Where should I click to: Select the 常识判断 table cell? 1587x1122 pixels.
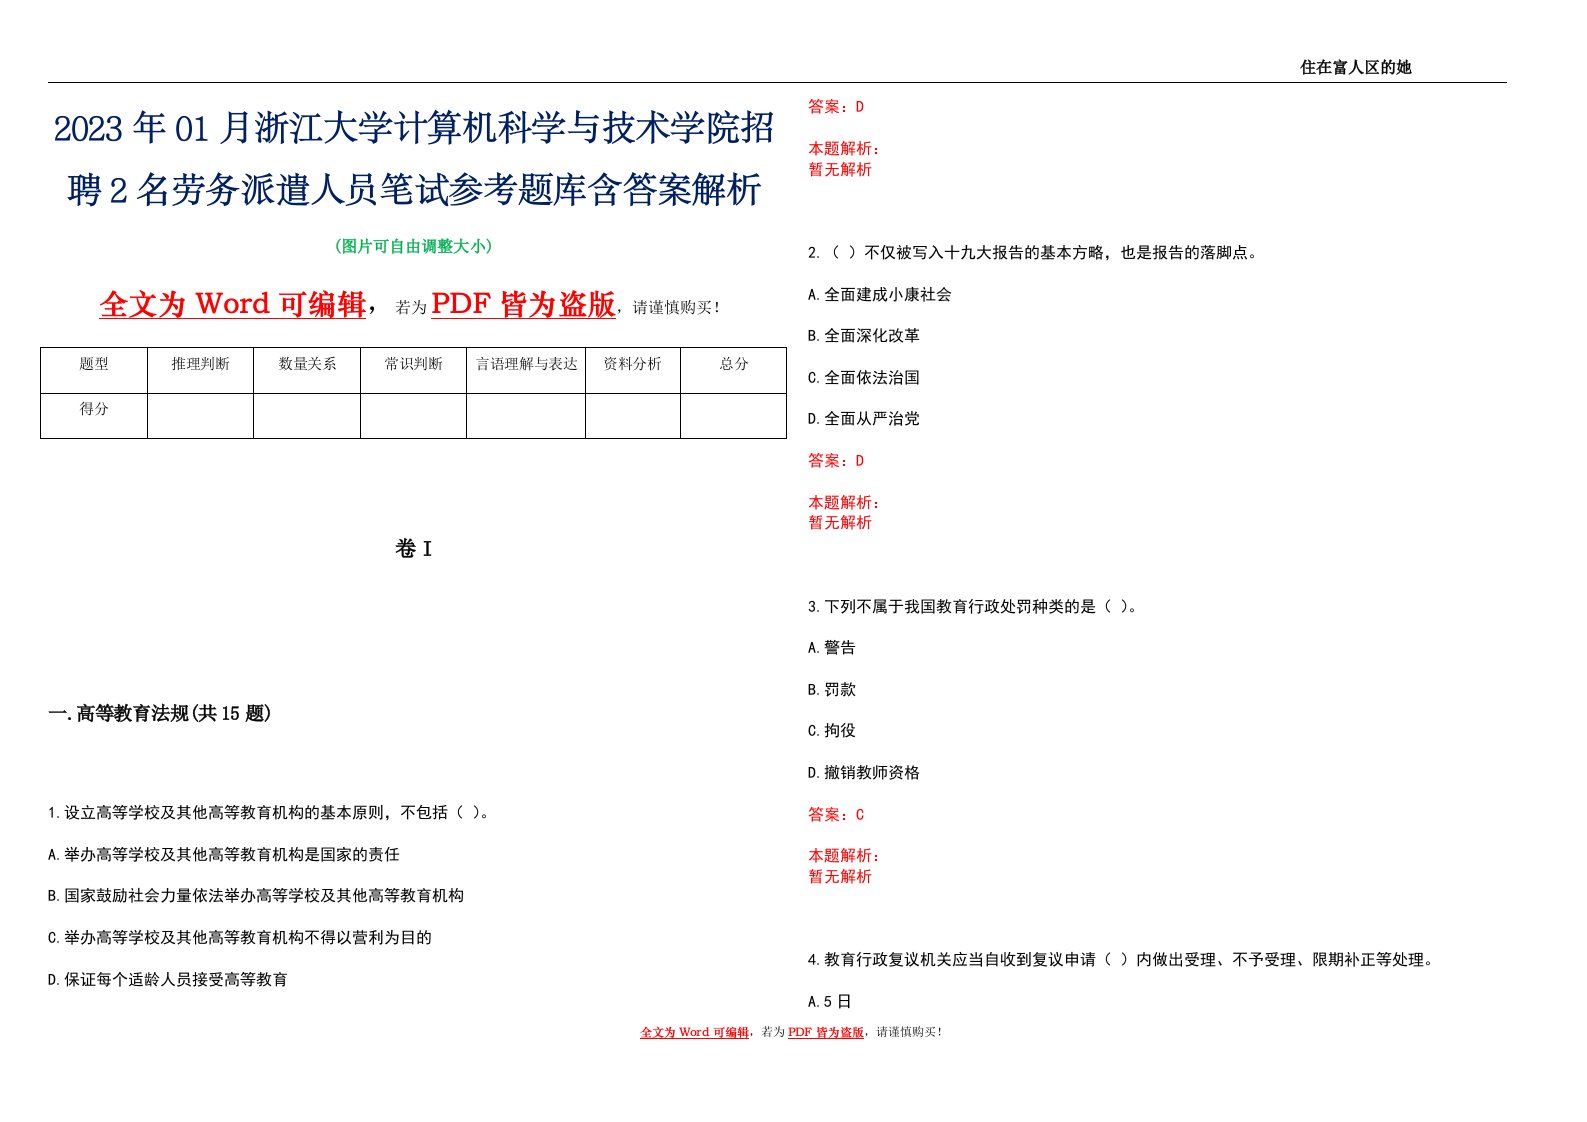pos(413,370)
